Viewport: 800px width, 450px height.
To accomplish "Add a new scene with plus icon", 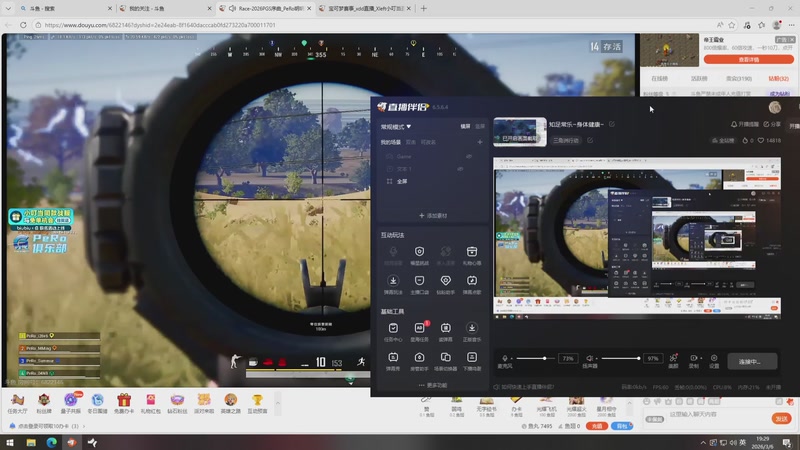I will click(480, 142).
